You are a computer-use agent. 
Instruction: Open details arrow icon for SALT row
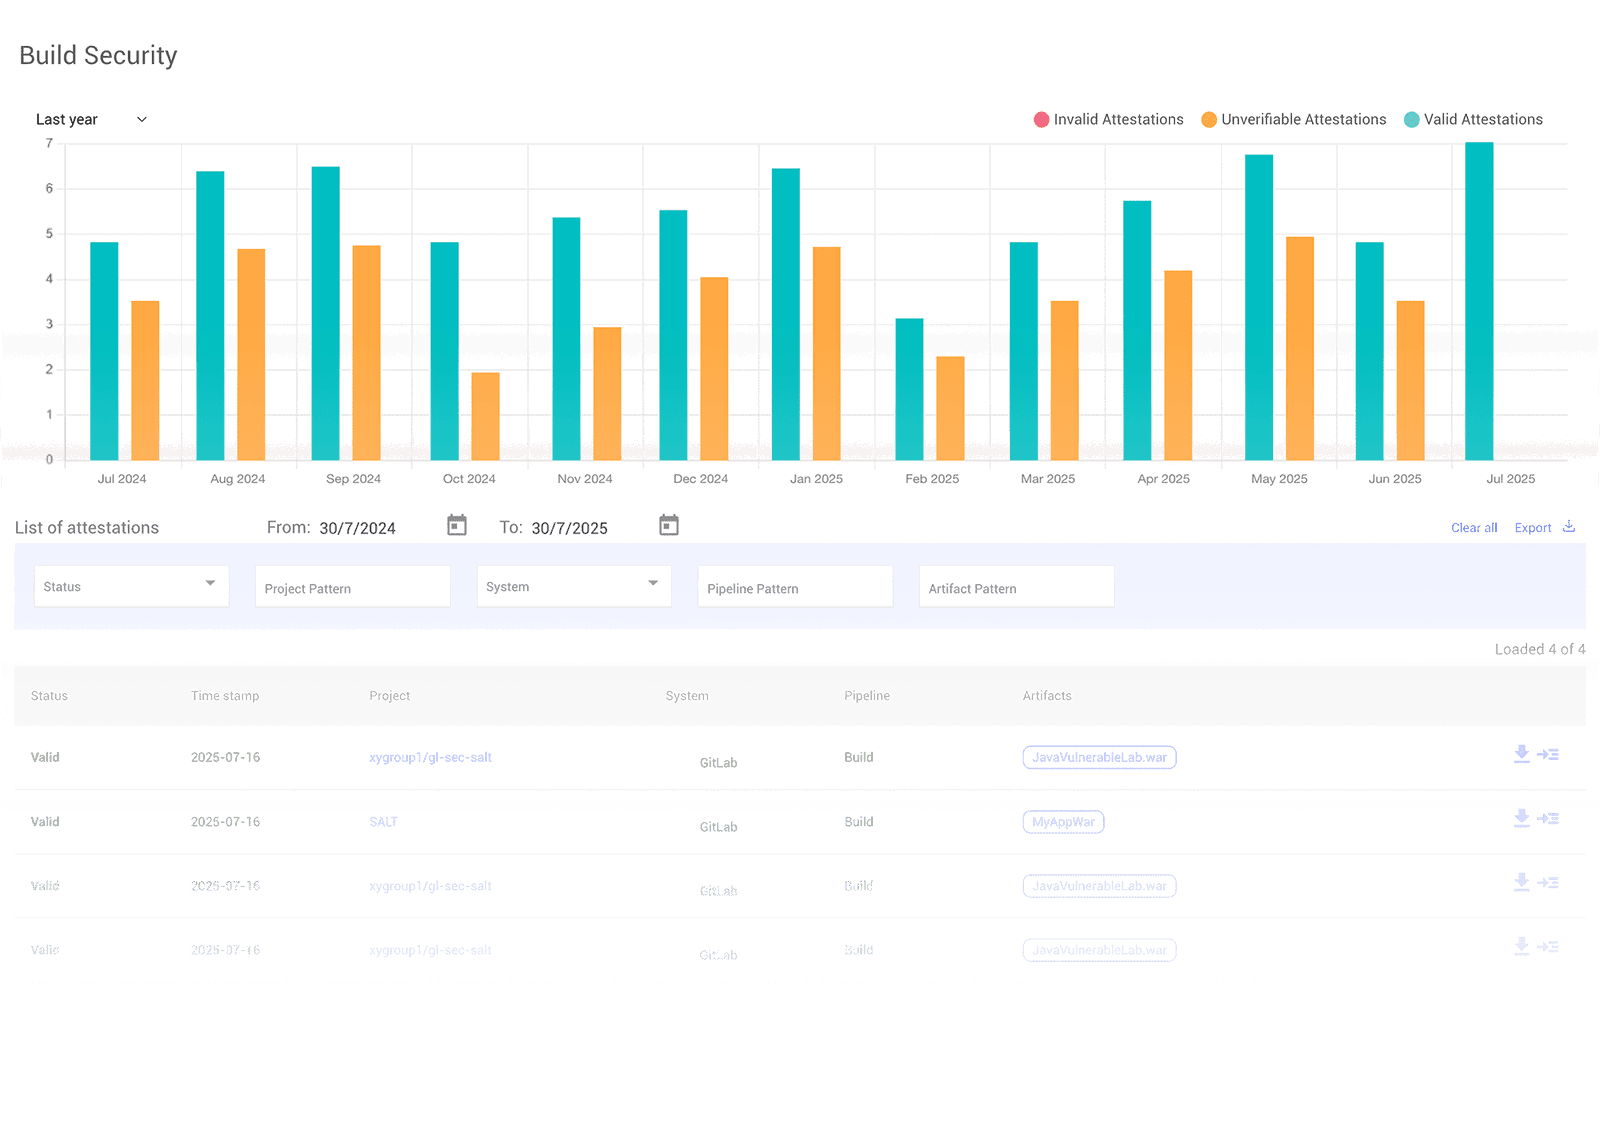pos(1548,819)
